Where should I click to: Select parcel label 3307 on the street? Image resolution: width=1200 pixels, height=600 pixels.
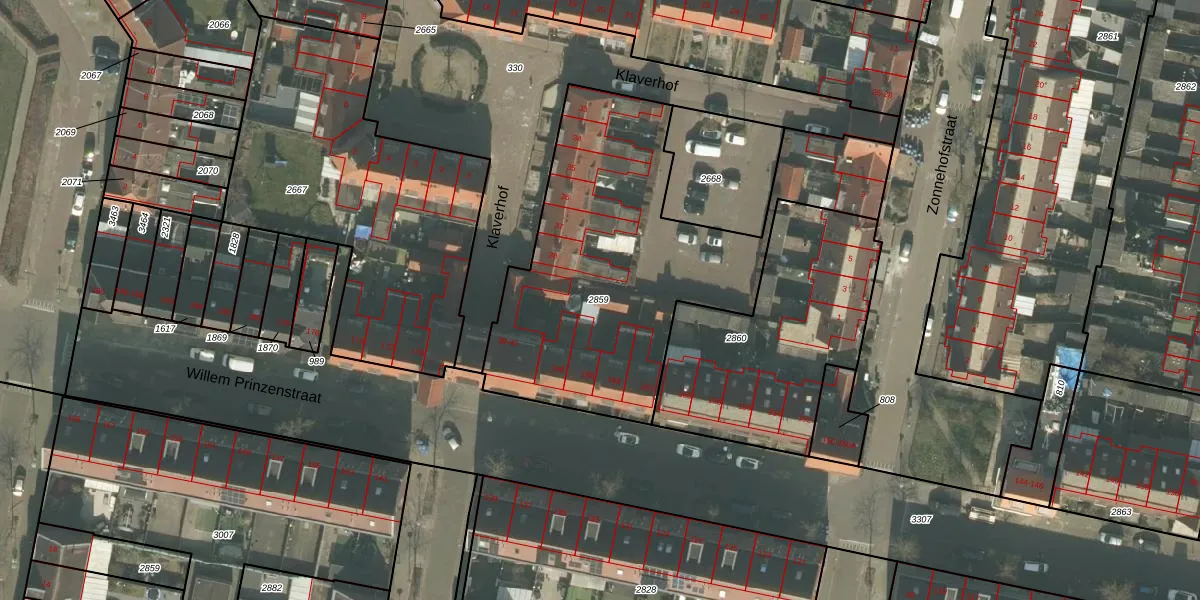(x=921, y=519)
